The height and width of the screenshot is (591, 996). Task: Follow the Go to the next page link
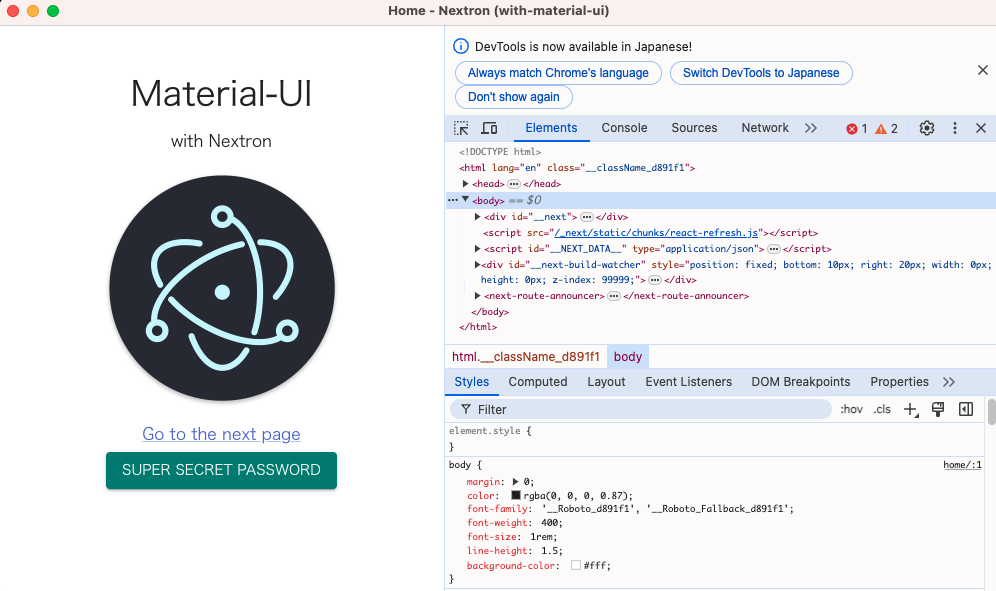[221, 434]
